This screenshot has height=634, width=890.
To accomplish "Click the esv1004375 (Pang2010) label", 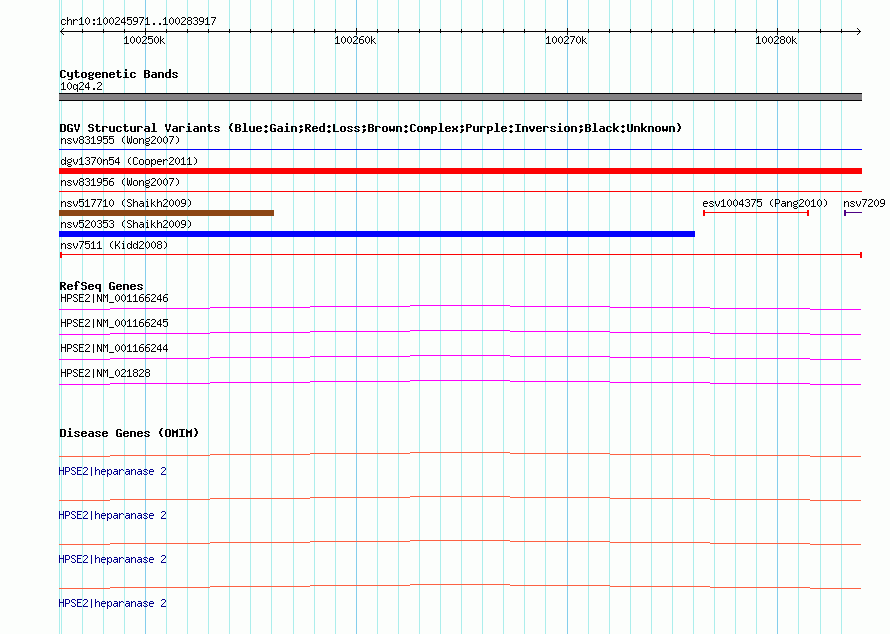I will point(765,203).
